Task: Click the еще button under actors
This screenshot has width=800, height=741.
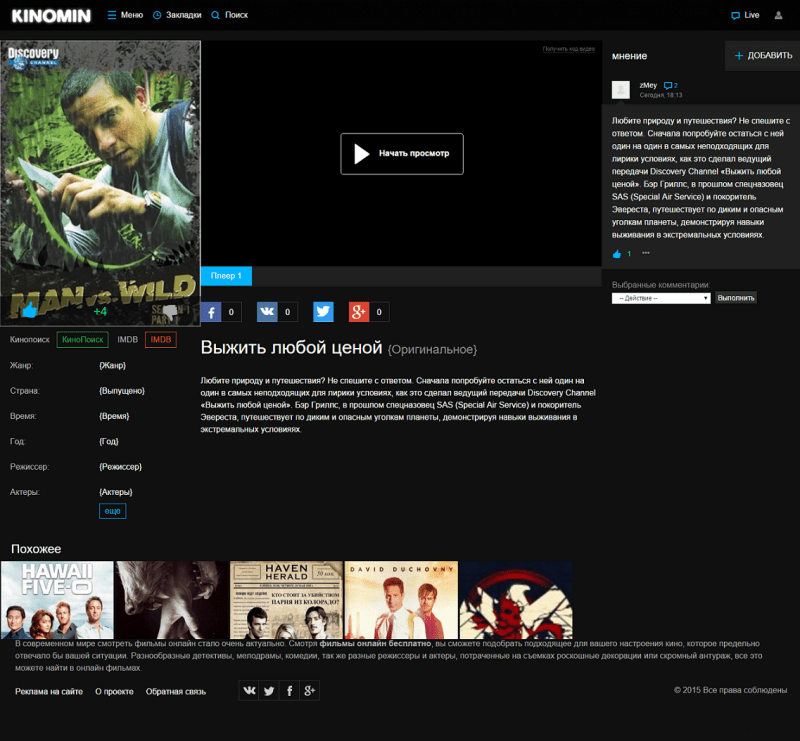Action: (112, 511)
